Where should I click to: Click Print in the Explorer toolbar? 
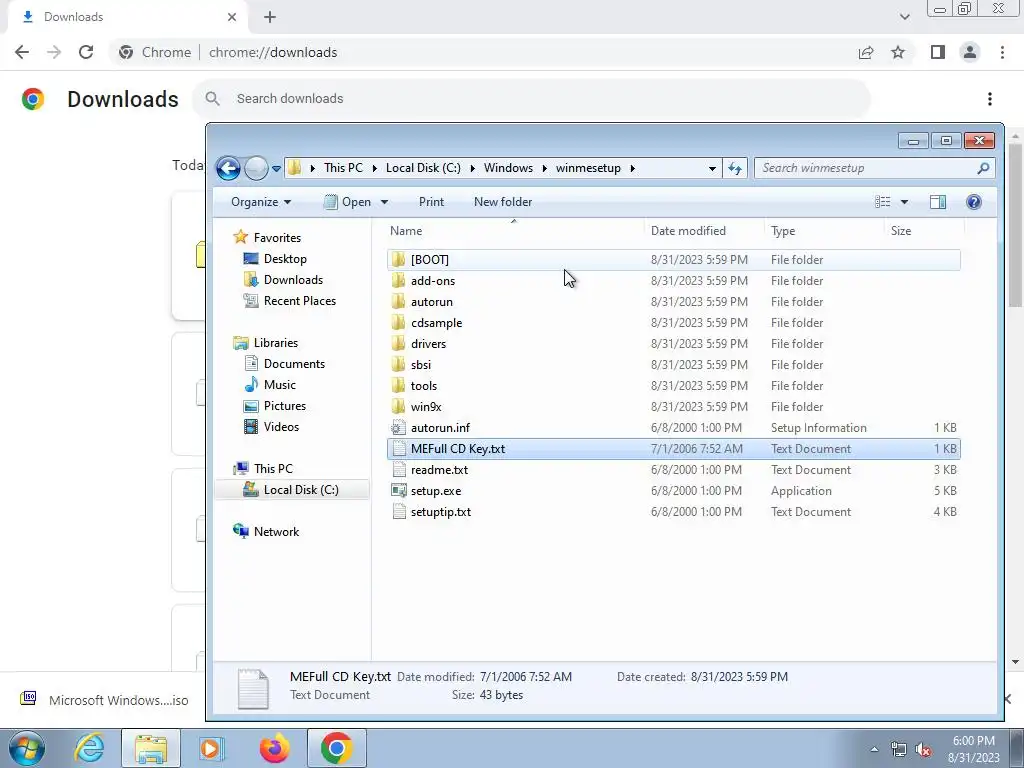431,202
